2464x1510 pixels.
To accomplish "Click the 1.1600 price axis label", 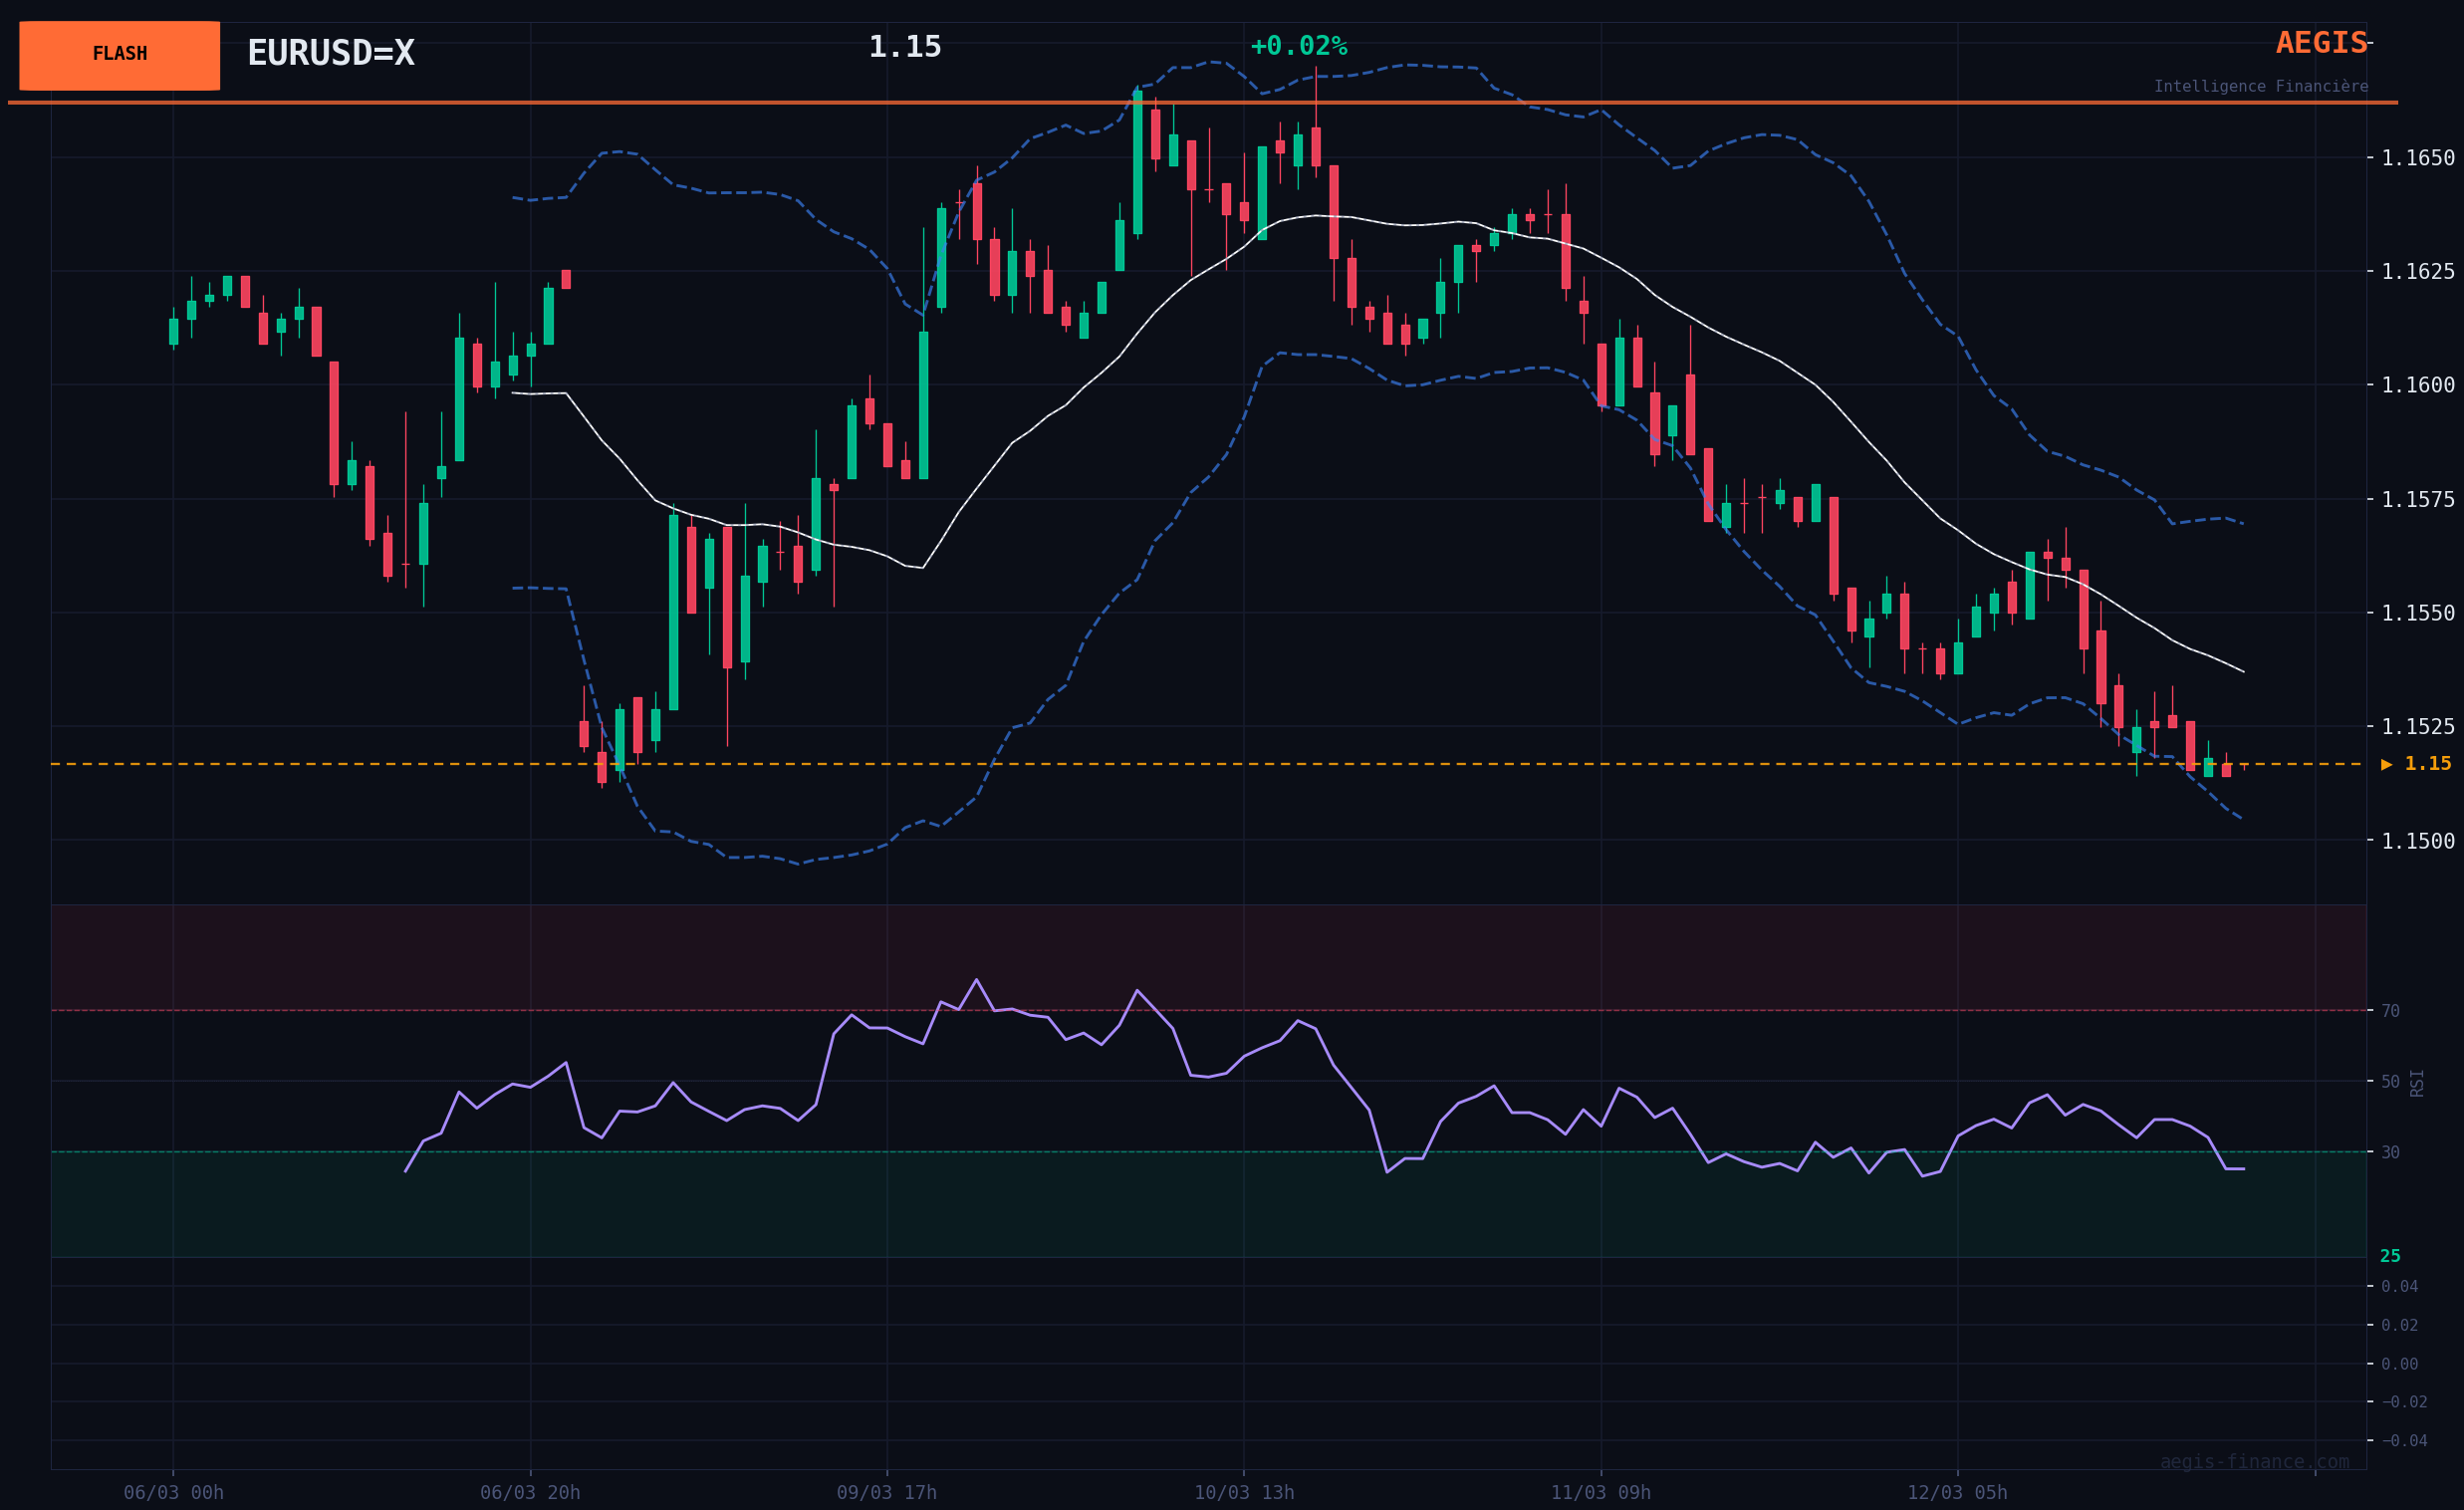I will pyautogui.click(x=2417, y=385).
